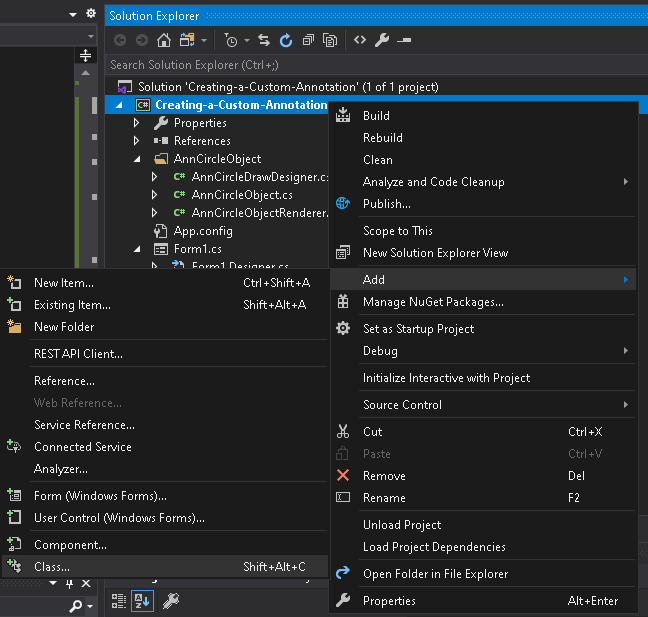This screenshot has height=617, width=648.
Task: Click the Home icon in Solution Explorer toolbar
Action: pos(164,40)
